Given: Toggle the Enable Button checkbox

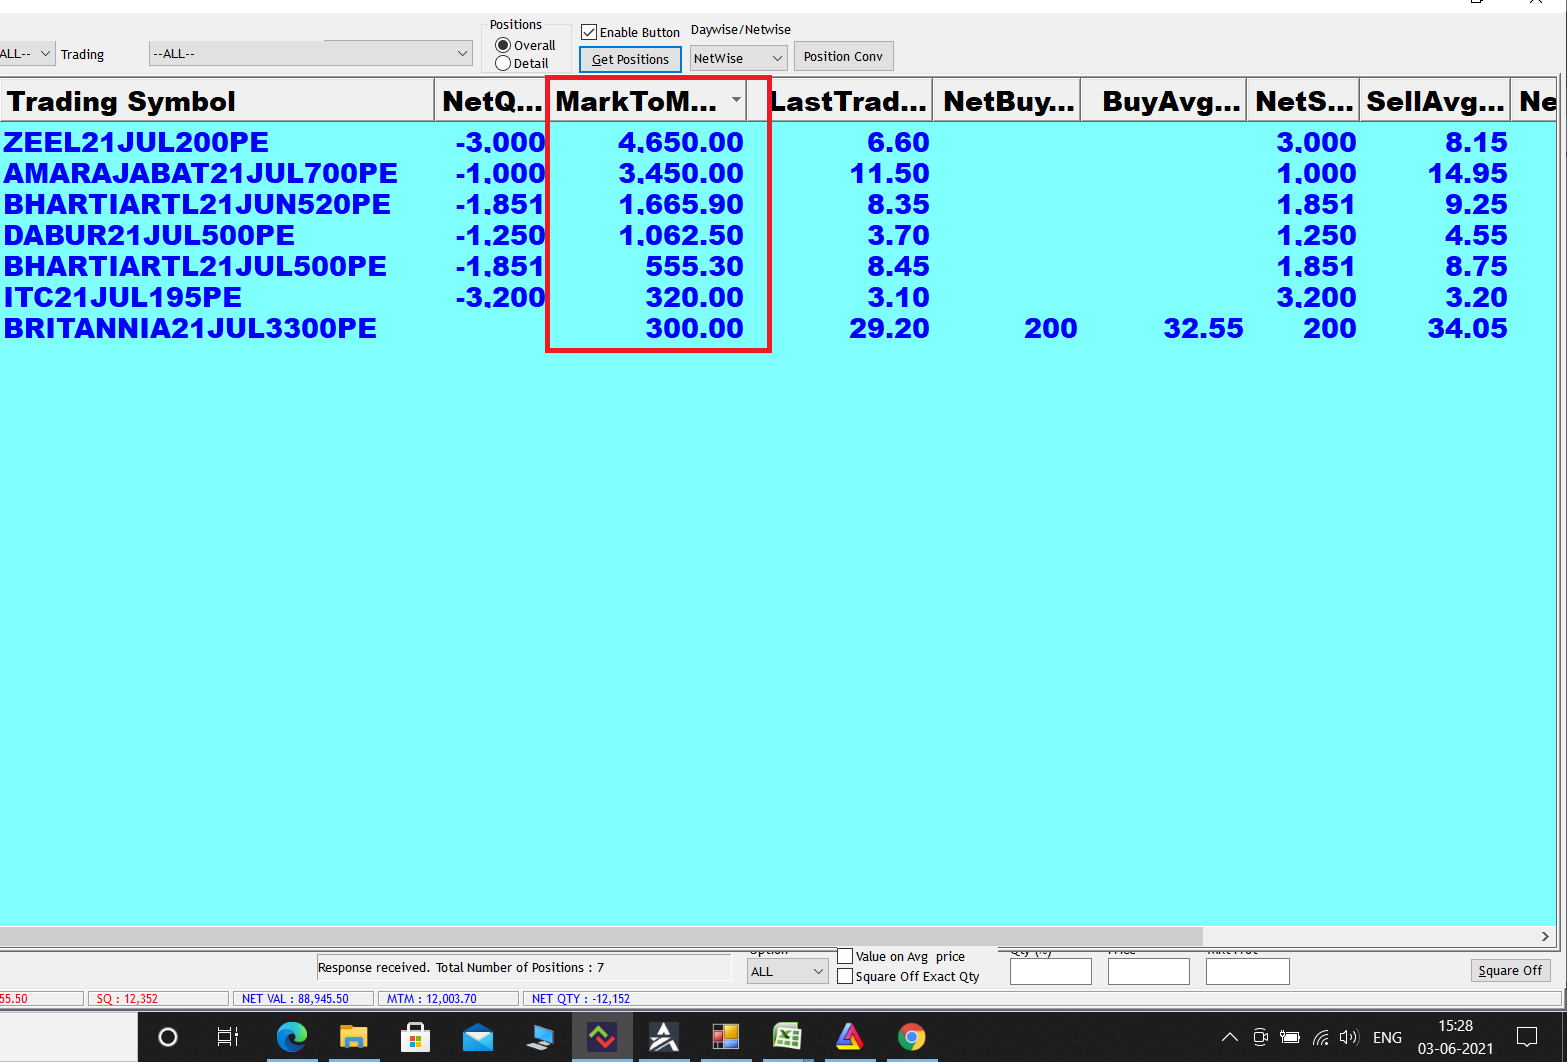Looking at the screenshot, I should tap(589, 32).
